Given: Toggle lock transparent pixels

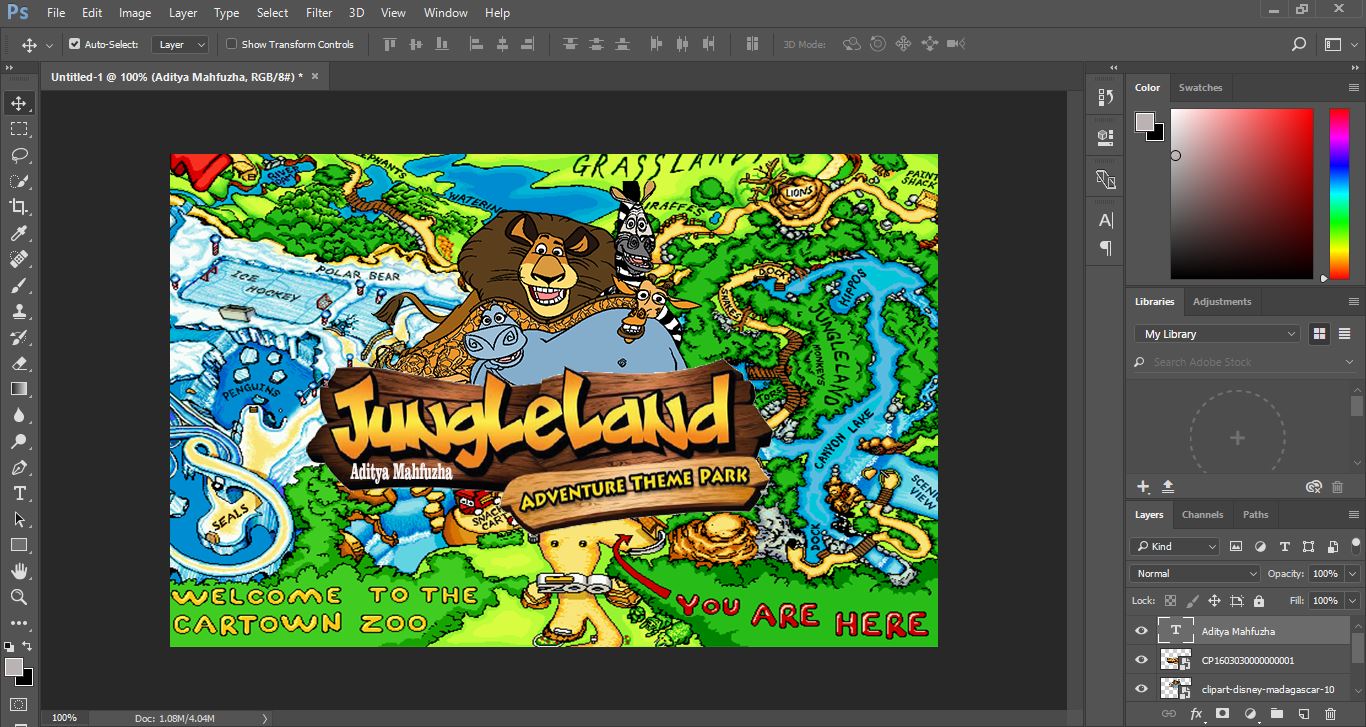Looking at the screenshot, I should tap(1170, 601).
